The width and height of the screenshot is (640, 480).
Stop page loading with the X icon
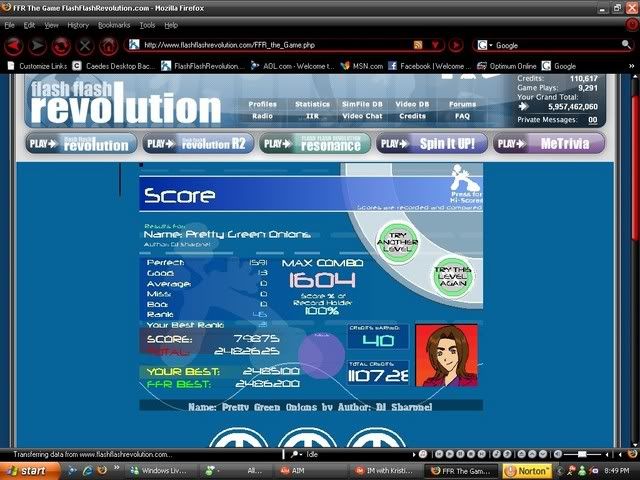click(86, 45)
